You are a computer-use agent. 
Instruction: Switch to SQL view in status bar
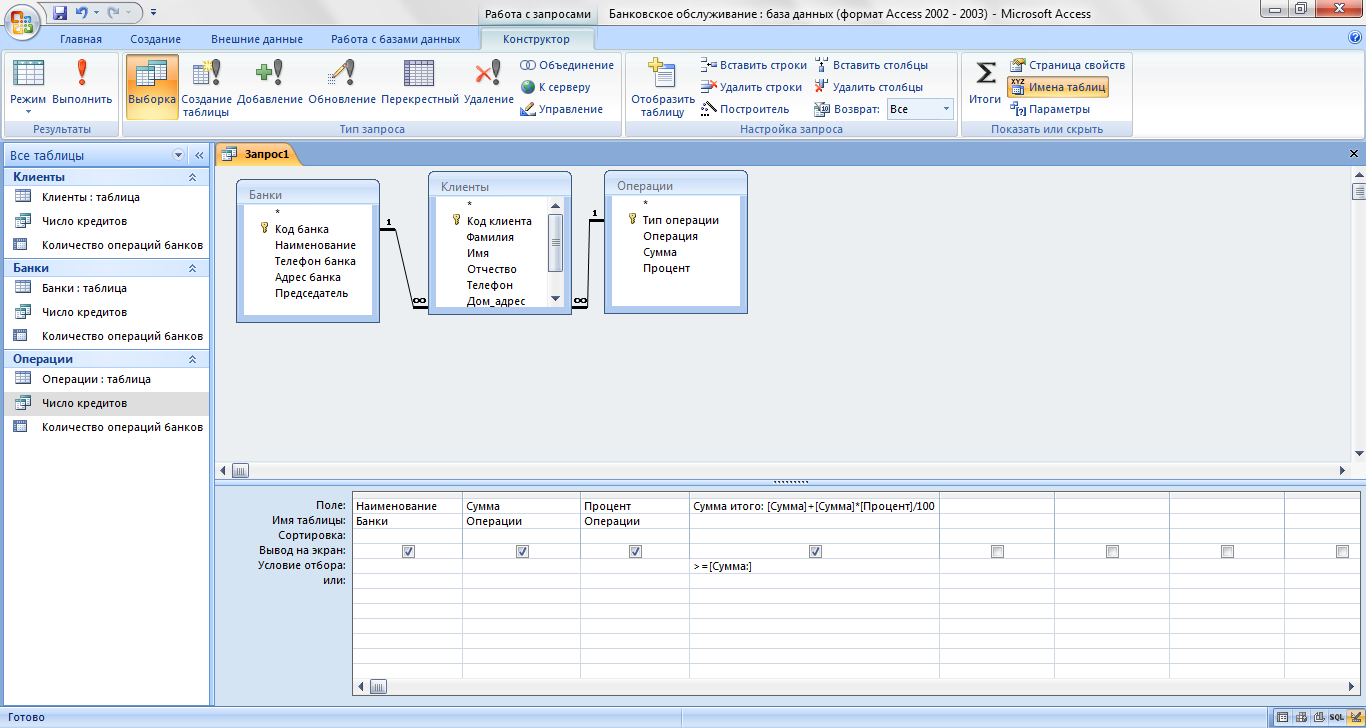point(1336,718)
